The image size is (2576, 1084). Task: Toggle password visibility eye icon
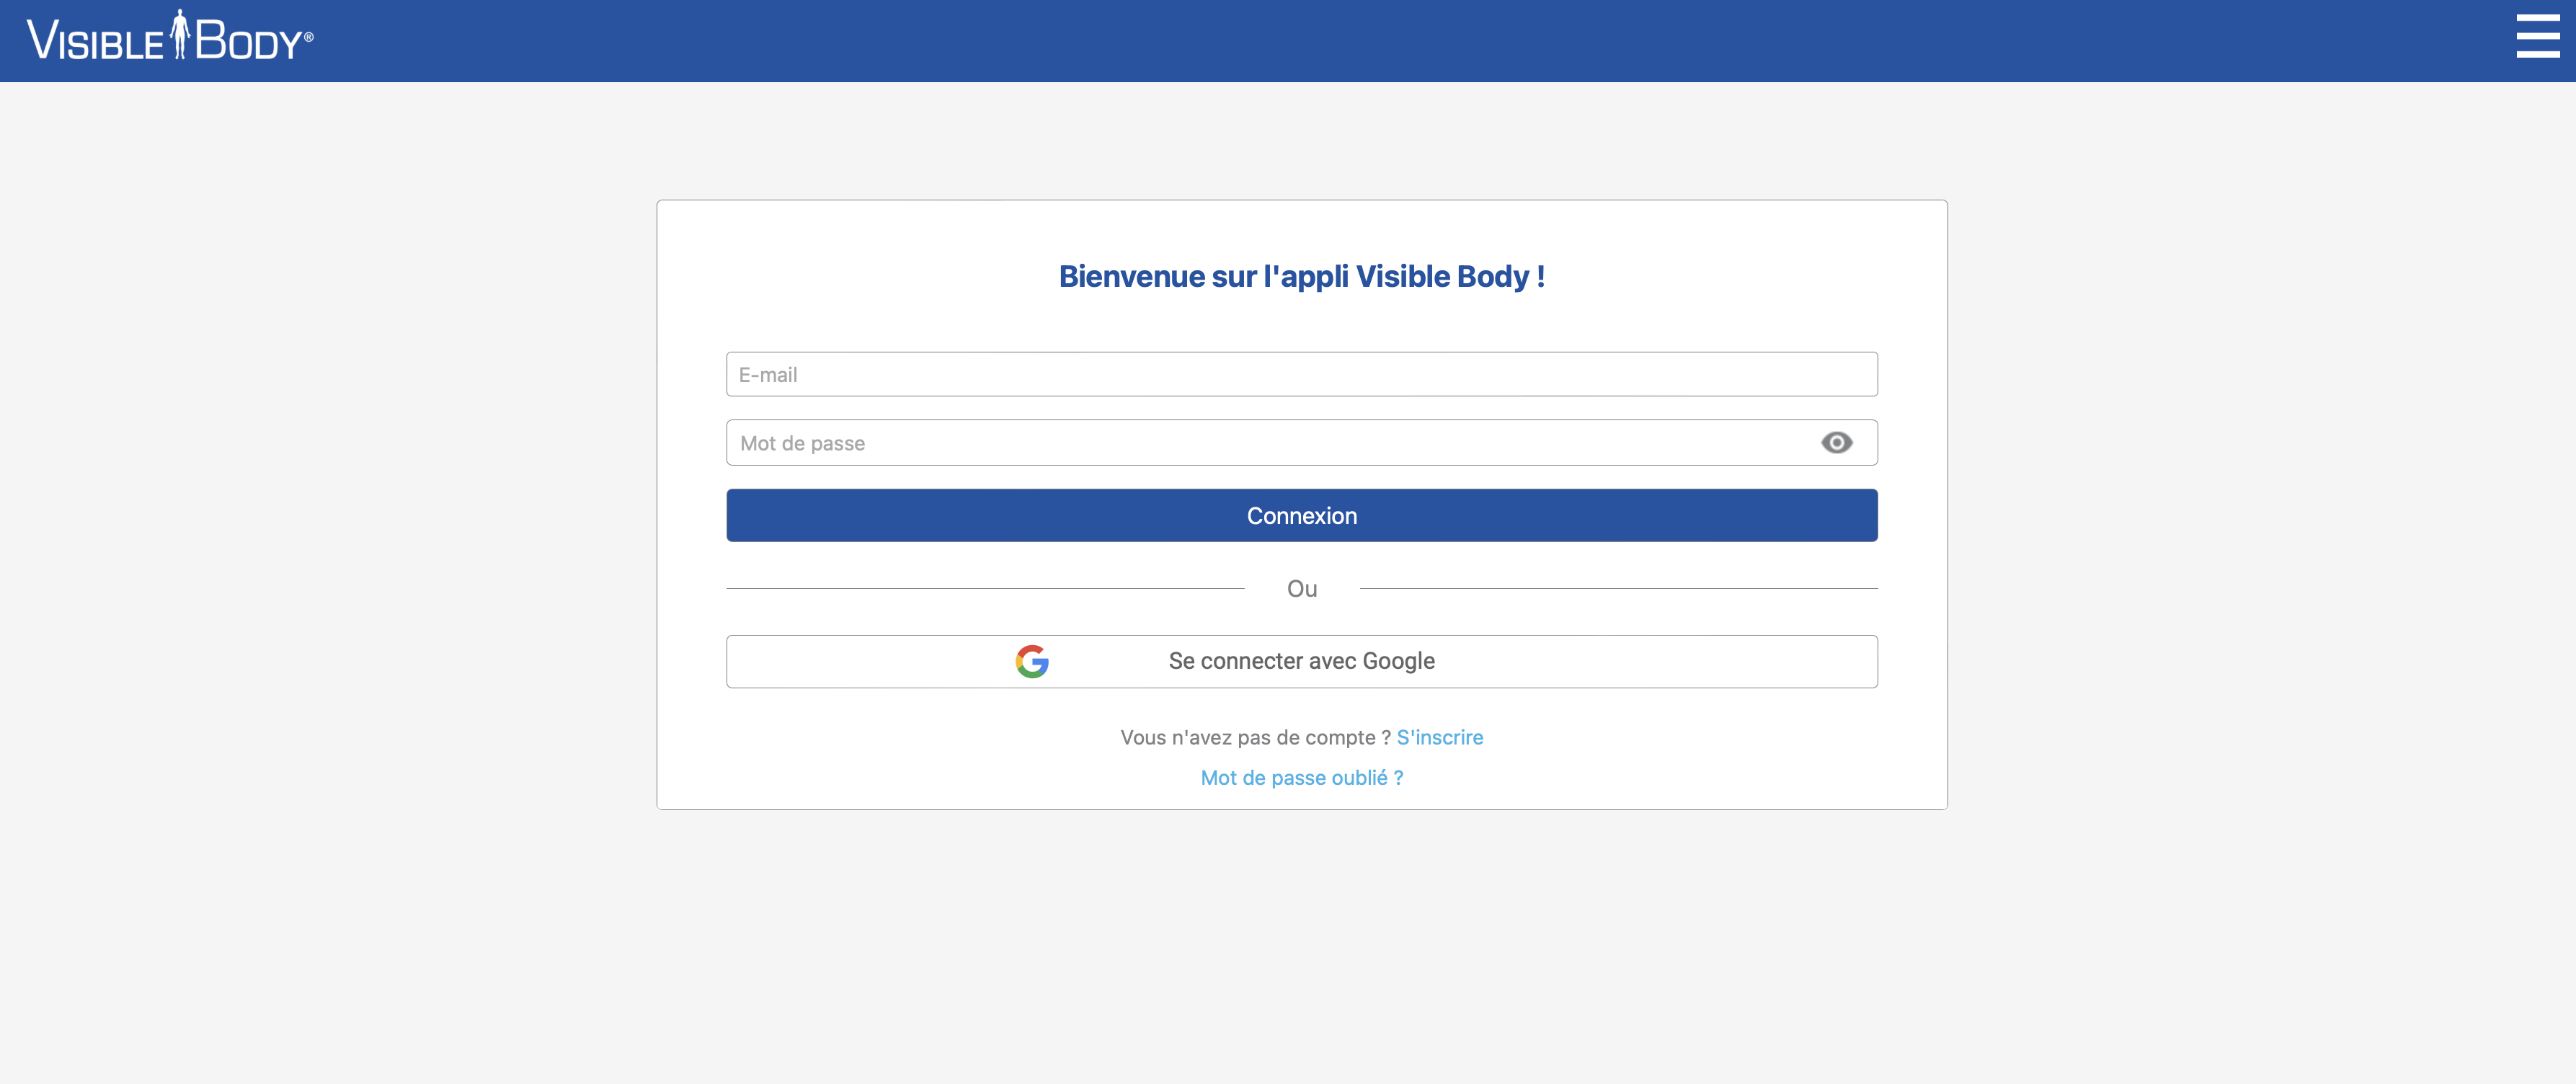(1836, 442)
